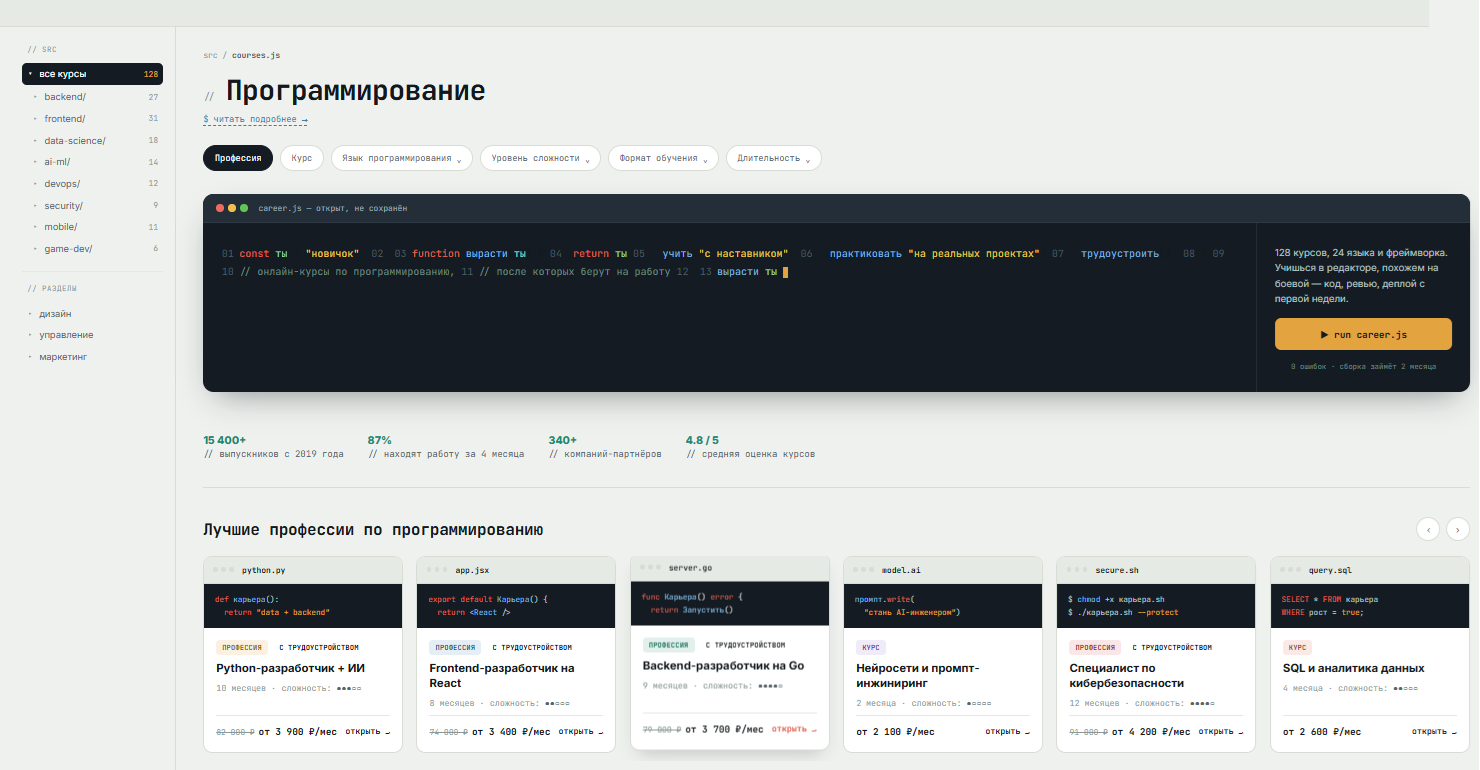Image resolution: width=1480 pixels, height=770 pixels.
Task: Click 'КУРС' badge on SQL и аналитика card
Action: pos(1297,648)
